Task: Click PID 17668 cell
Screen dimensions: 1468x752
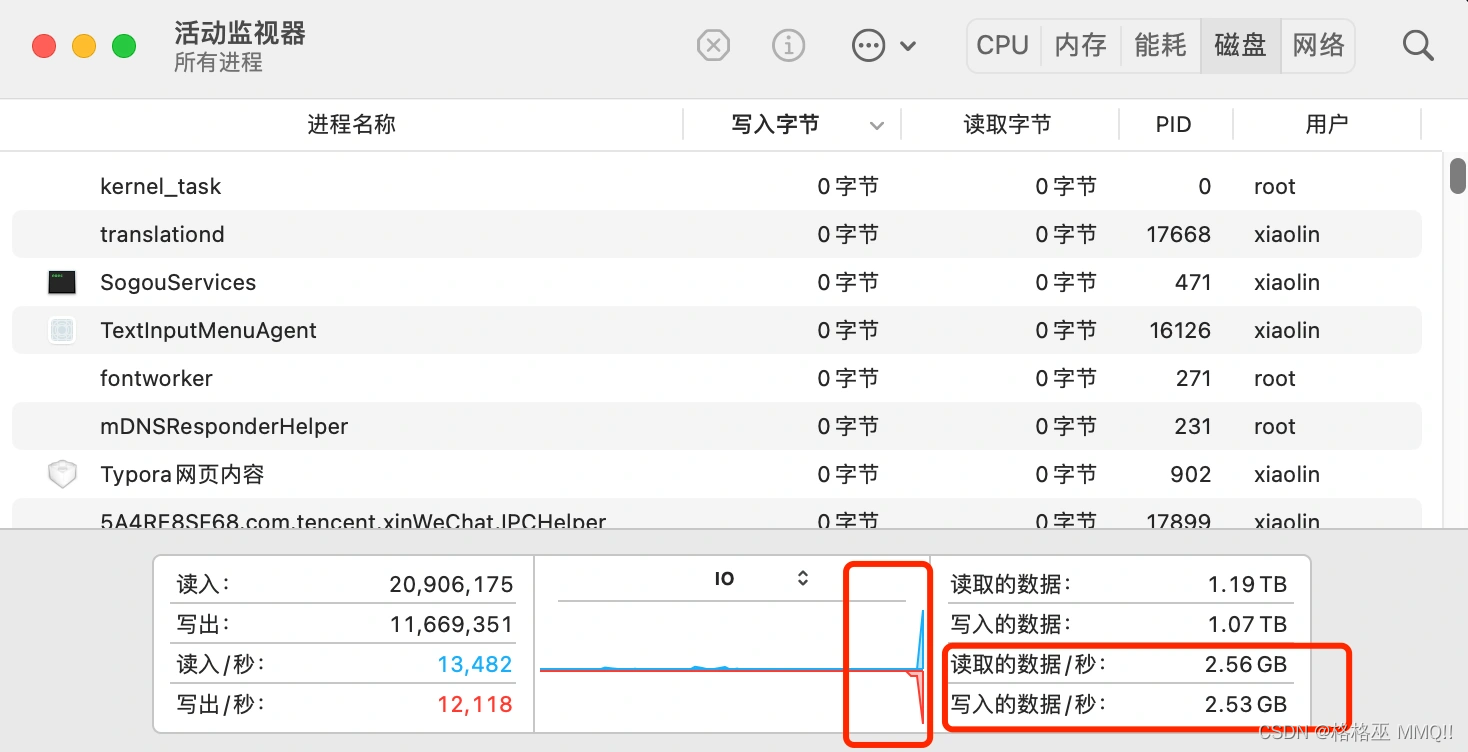Action: pyautogui.click(x=1178, y=235)
